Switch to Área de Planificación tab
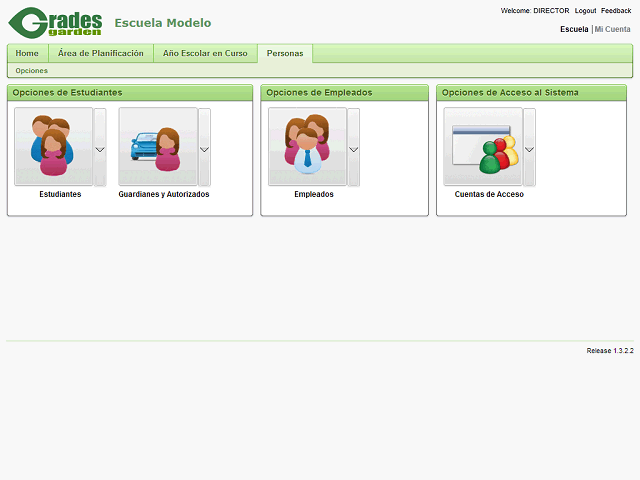This screenshot has width=640, height=480. click(x=101, y=53)
